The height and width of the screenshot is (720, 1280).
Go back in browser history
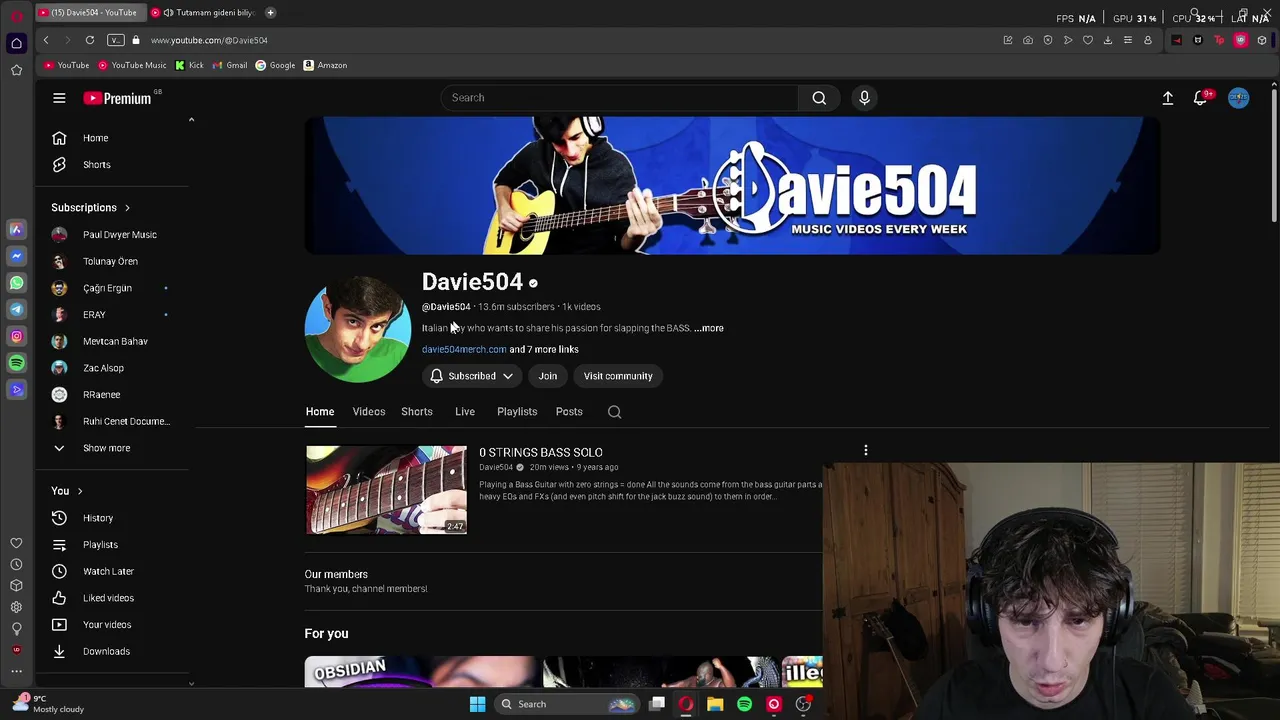tap(46, 40)
